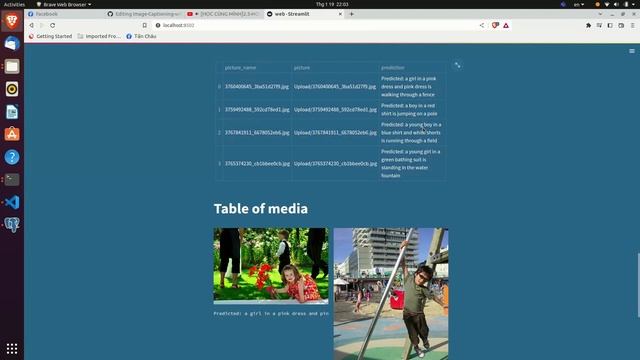Open Visual Studio Code from the dock

pyautogui.click(x=12, y=202)
